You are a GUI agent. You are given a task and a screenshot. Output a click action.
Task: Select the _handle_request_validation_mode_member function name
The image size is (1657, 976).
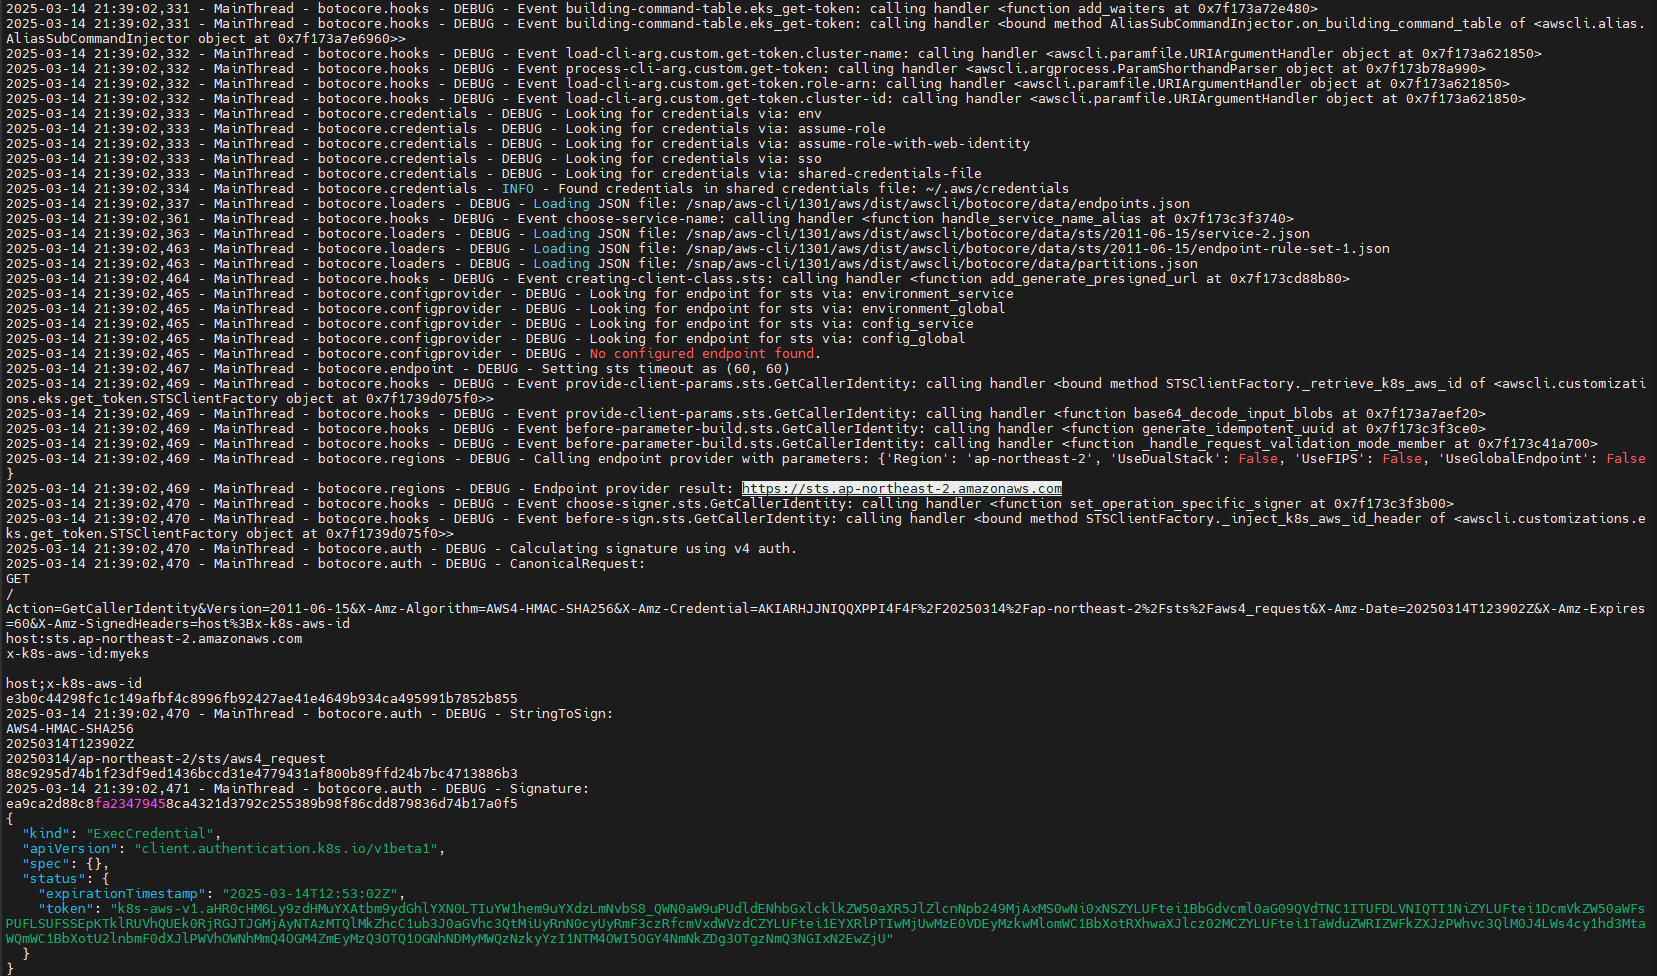pos(1294,443)
